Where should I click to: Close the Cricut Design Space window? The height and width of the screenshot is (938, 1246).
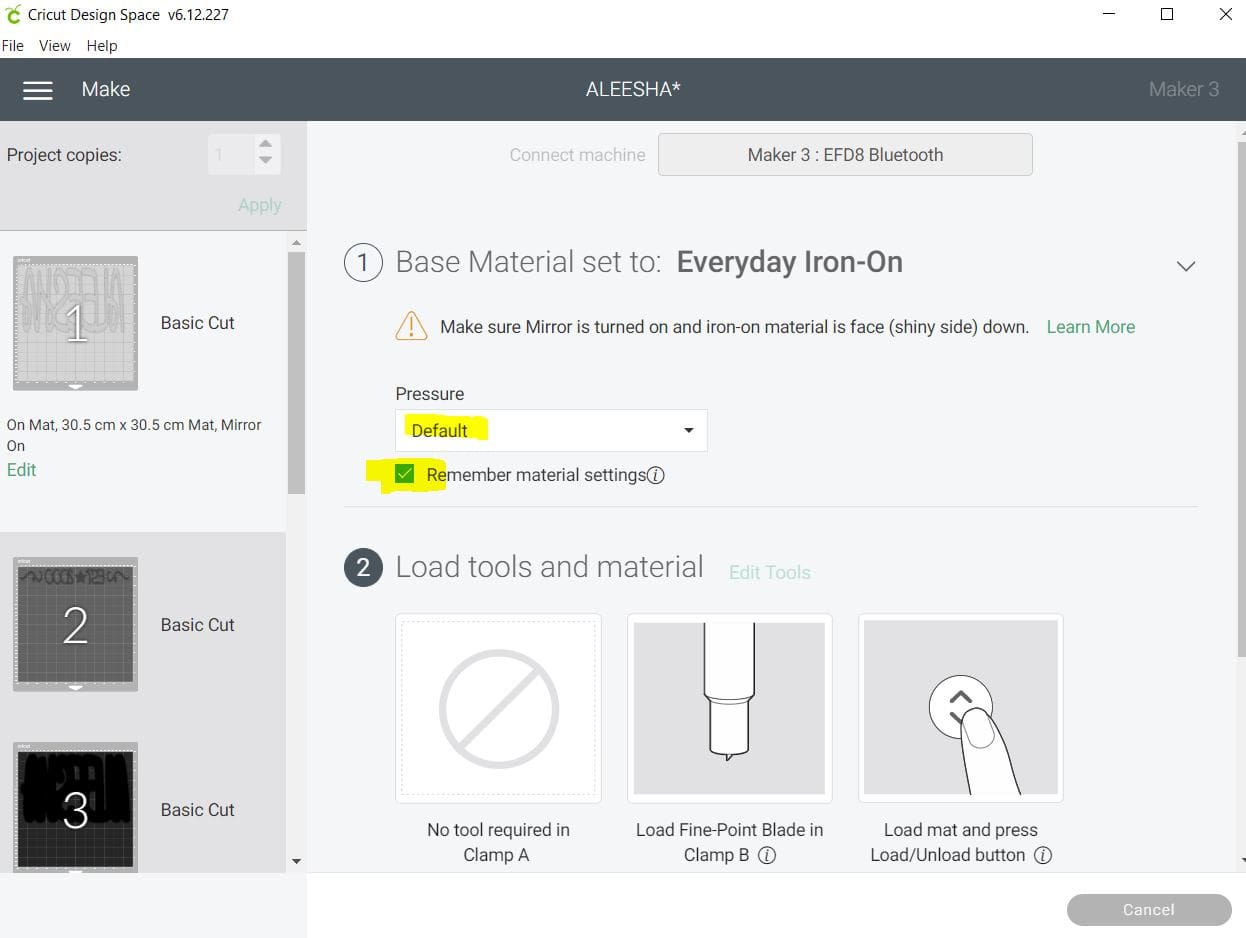tap(1225, 14)
